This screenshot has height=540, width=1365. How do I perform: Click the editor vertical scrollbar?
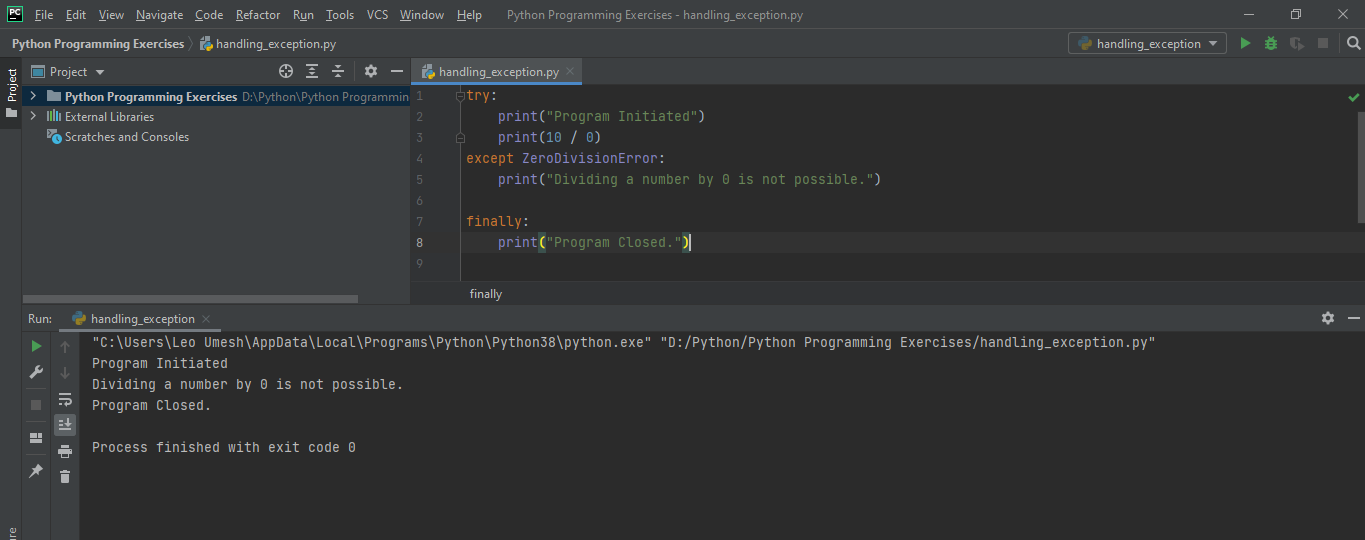[x=1360, y=153]
